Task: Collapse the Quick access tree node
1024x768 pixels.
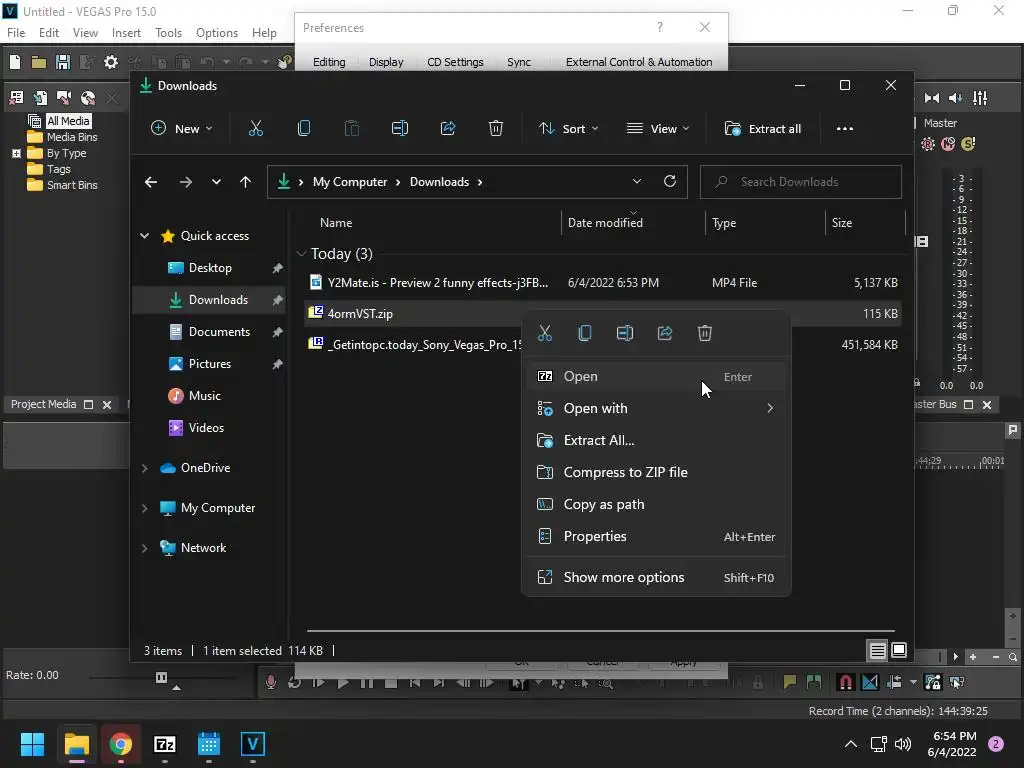Action: [144, 236]
